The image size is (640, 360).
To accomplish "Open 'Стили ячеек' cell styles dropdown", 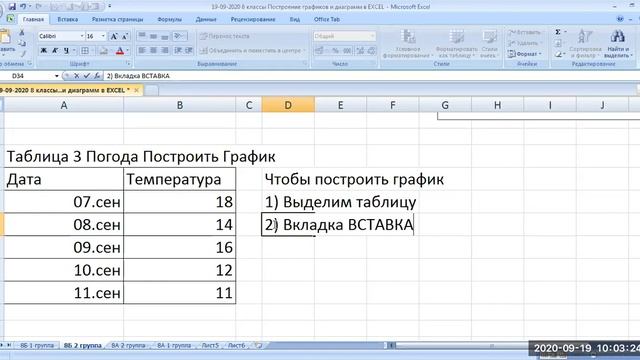I will [489, 44].
